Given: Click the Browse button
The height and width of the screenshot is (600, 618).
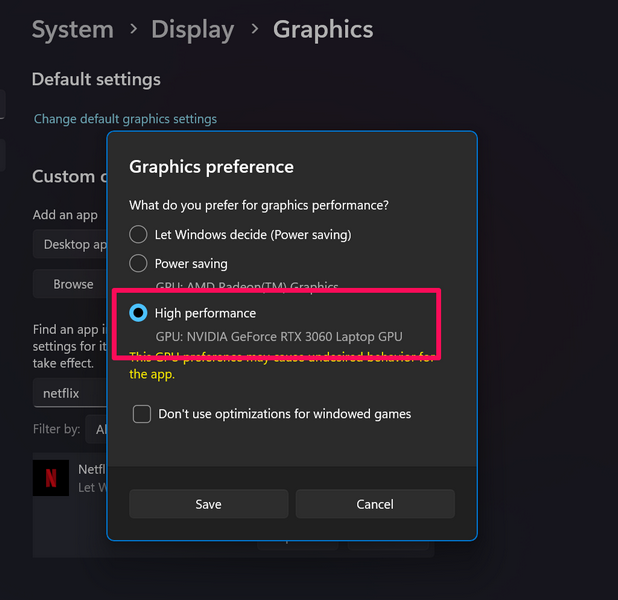Looking at the screenshot, I should (x=72, y=284).
